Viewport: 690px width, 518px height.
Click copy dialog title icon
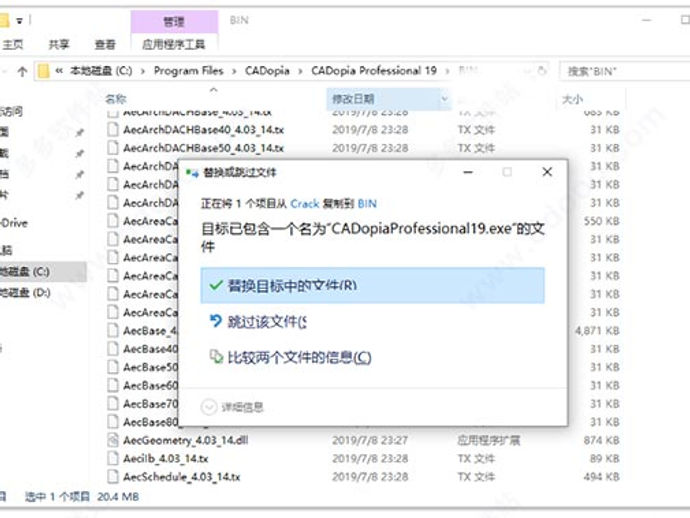point(192,173)
